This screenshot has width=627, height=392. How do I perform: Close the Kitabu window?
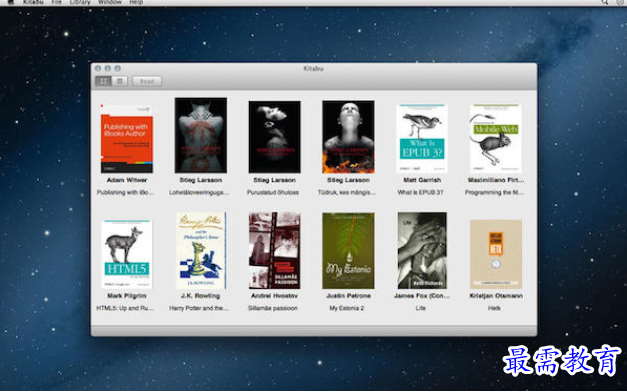pyautogui.click(x=98, y=68)
